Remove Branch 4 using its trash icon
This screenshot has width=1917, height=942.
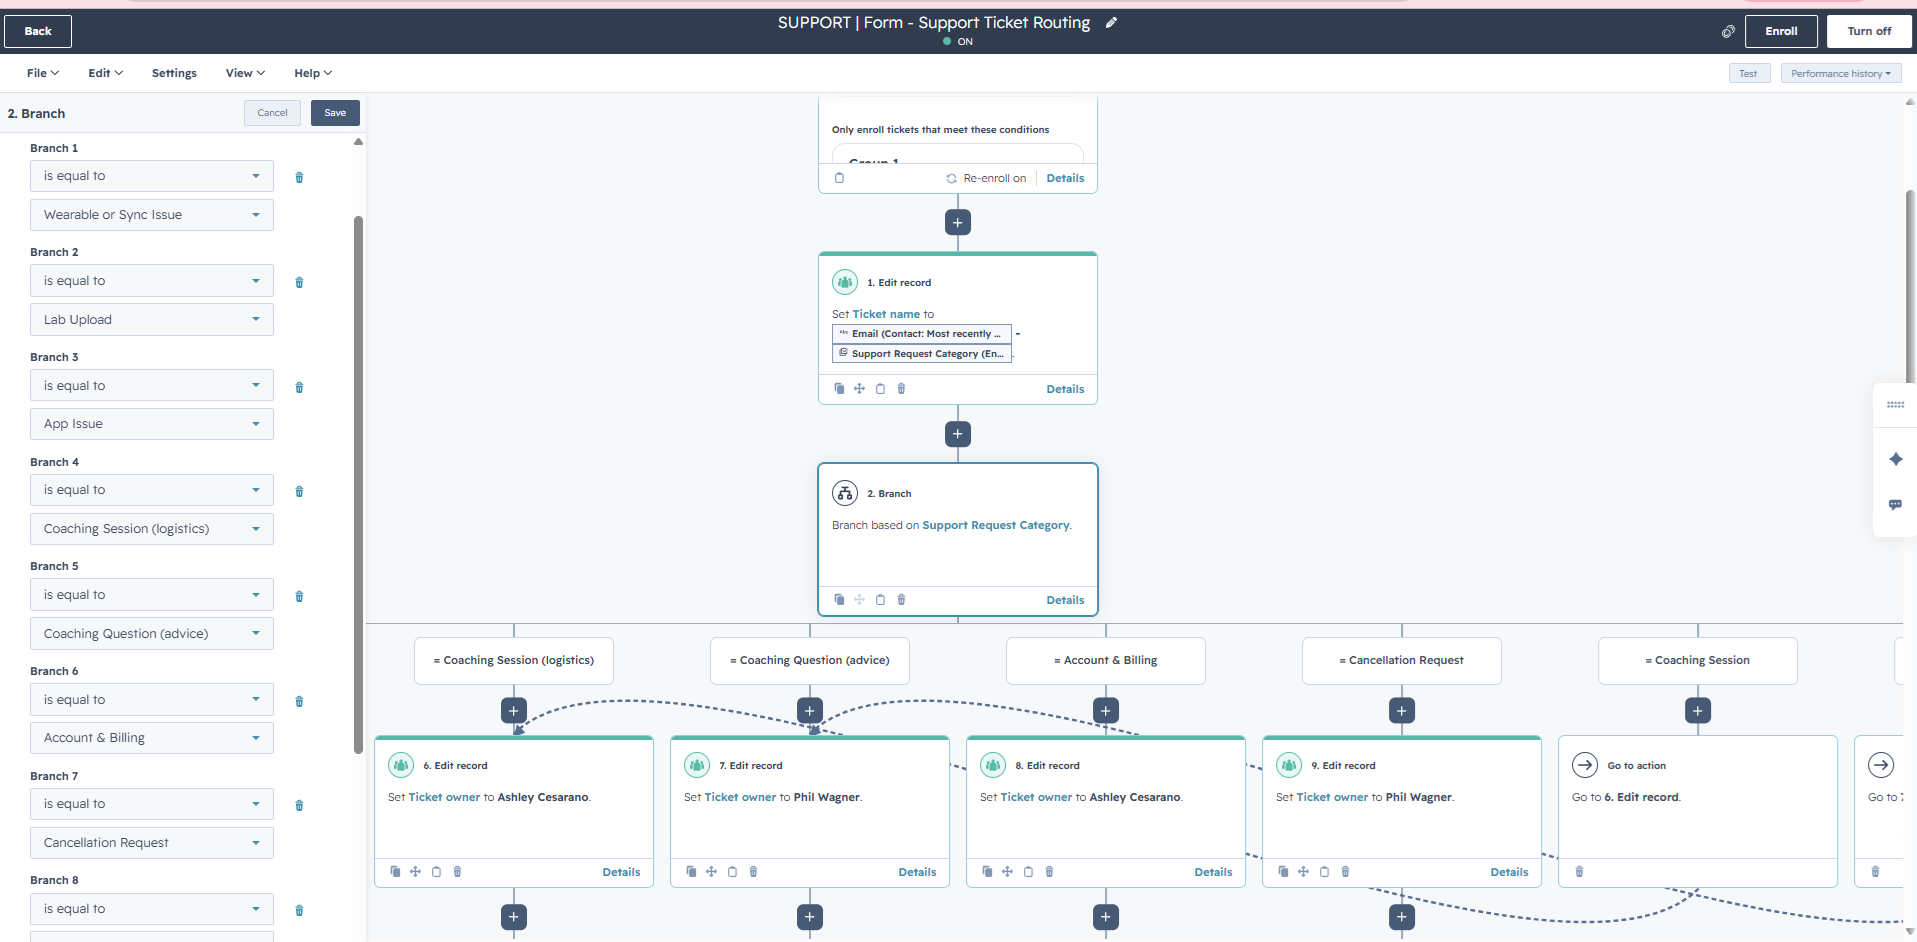(x=299, y=492)
